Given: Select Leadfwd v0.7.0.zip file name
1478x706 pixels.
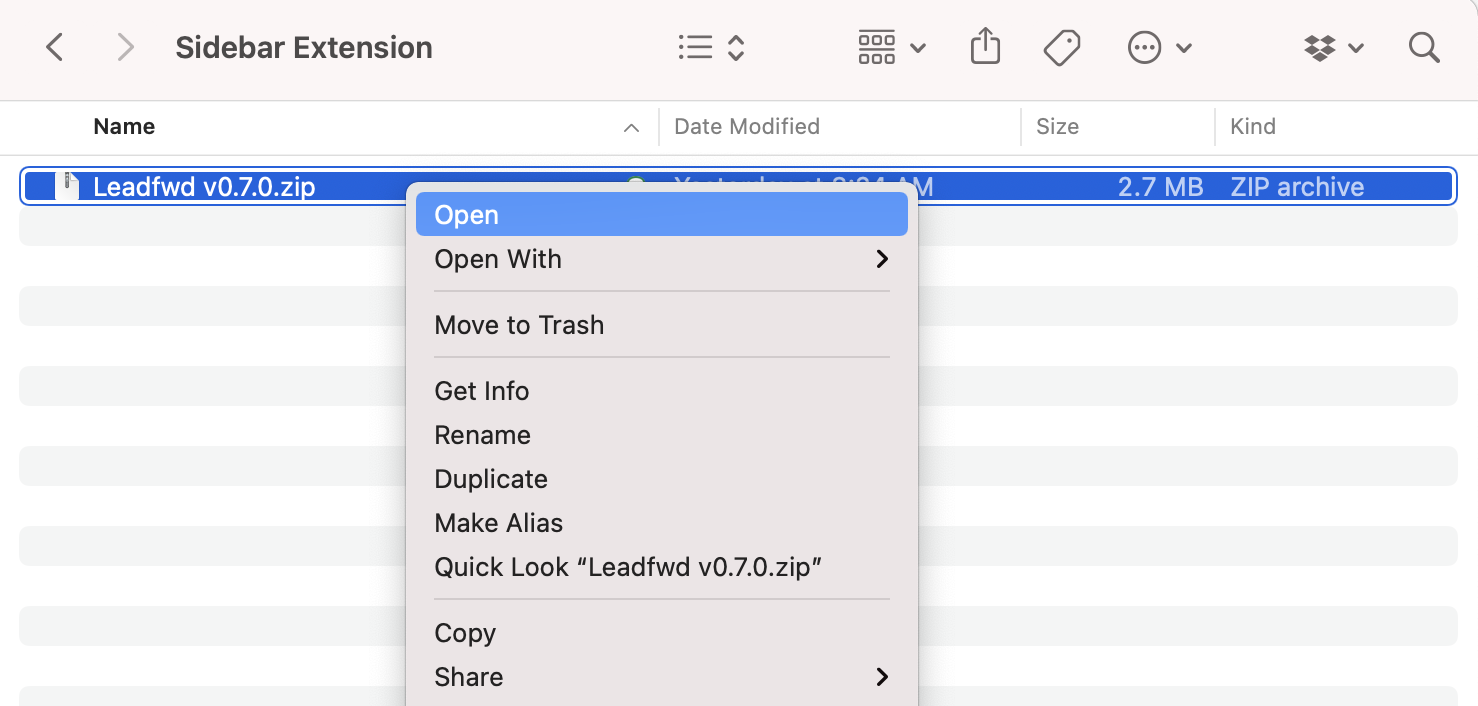Looking at the screenshot, I should click(204, 187).
